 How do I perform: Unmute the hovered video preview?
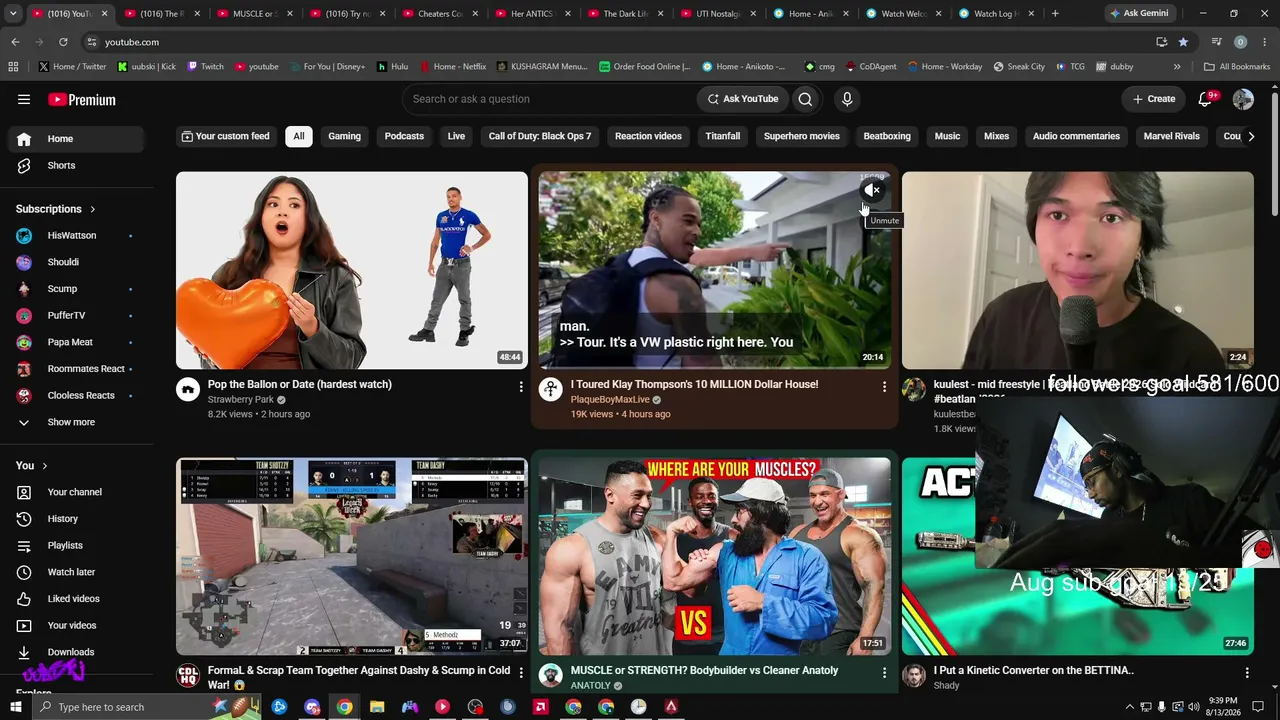(x=873, y=190)
